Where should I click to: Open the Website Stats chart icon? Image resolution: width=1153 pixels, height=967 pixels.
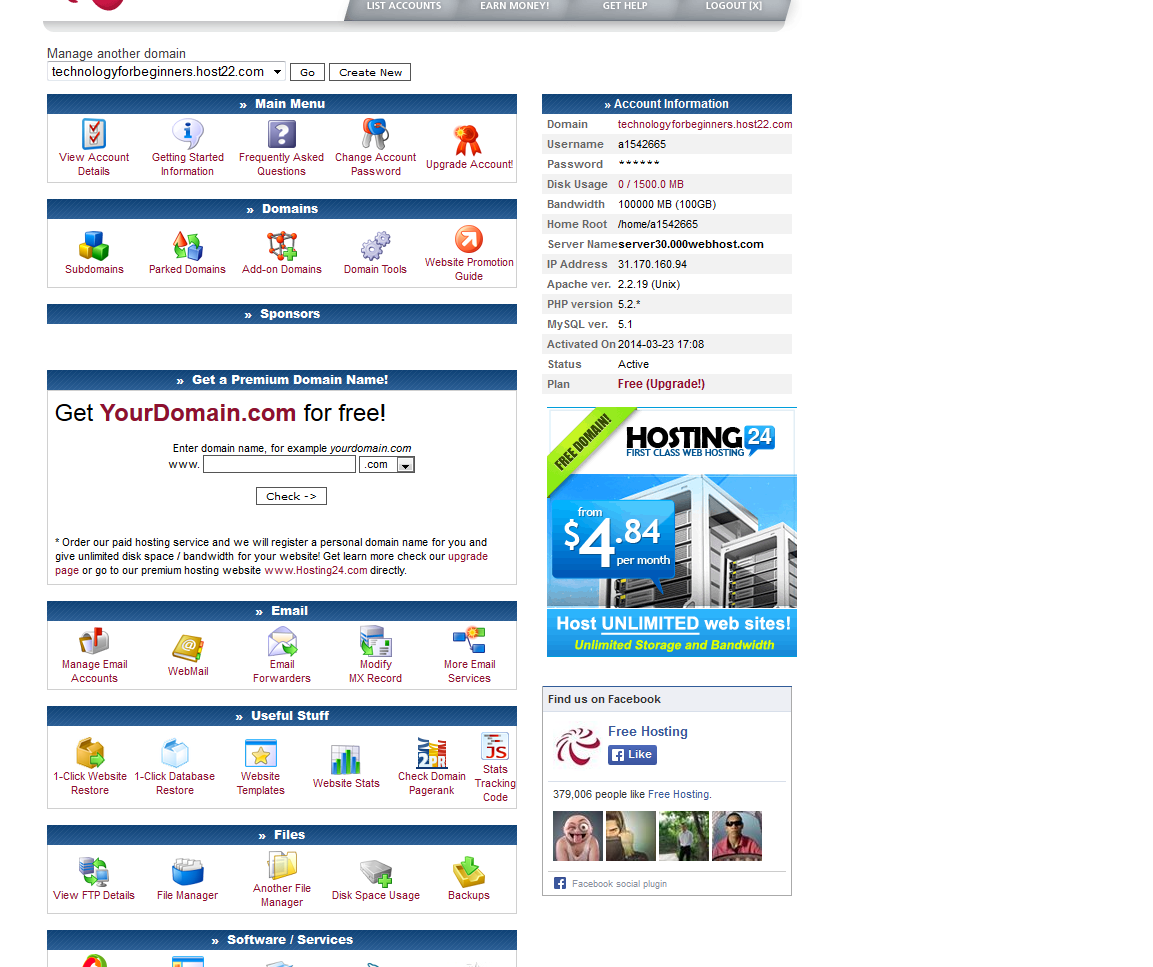point(346,760)
